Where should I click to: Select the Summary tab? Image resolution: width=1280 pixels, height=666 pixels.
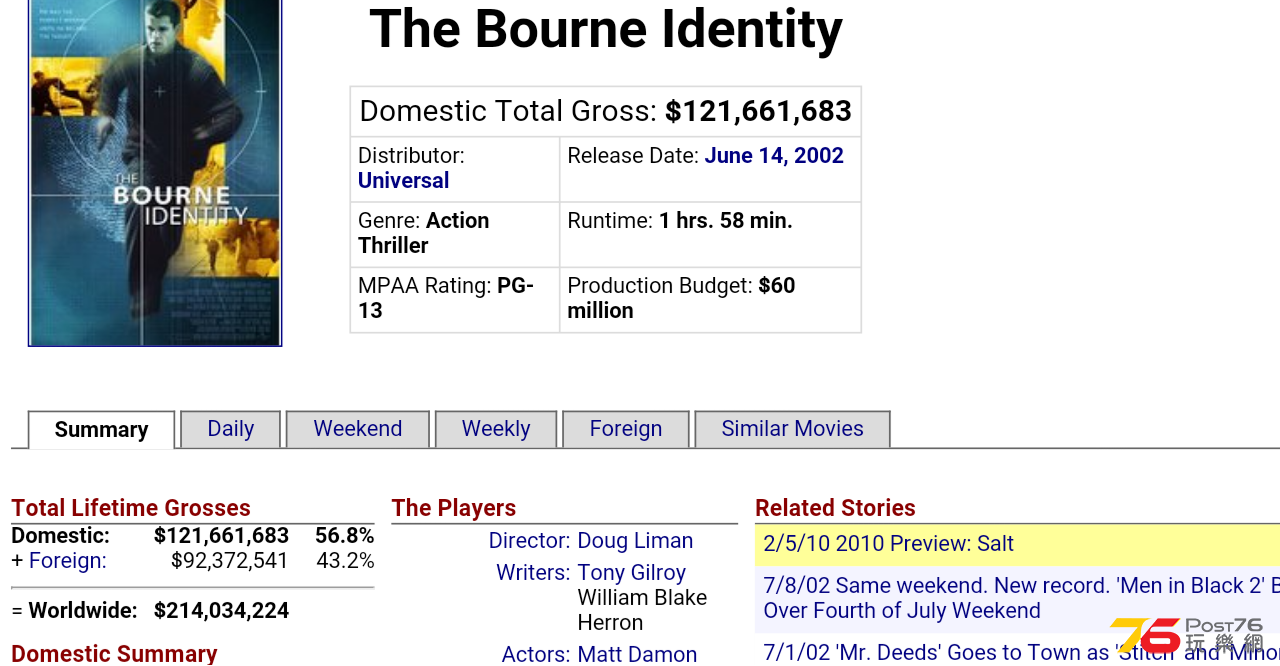click(x=101, y=430)
